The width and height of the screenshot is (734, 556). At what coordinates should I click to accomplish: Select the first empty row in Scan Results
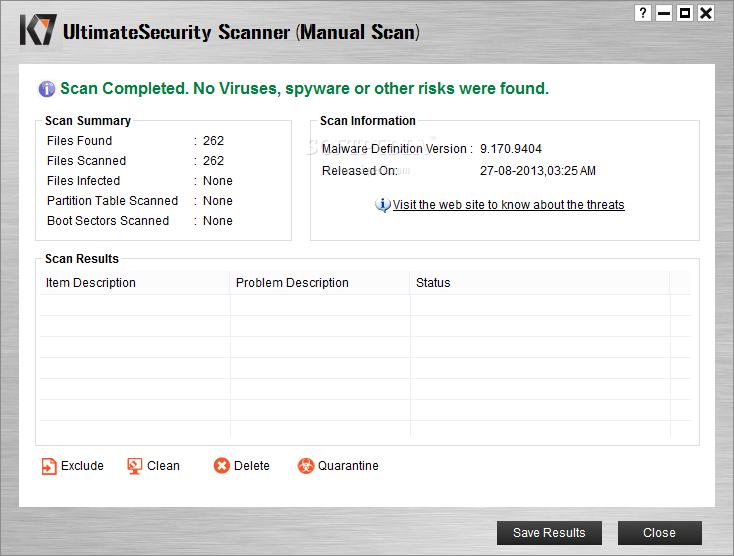pos(365,305)
